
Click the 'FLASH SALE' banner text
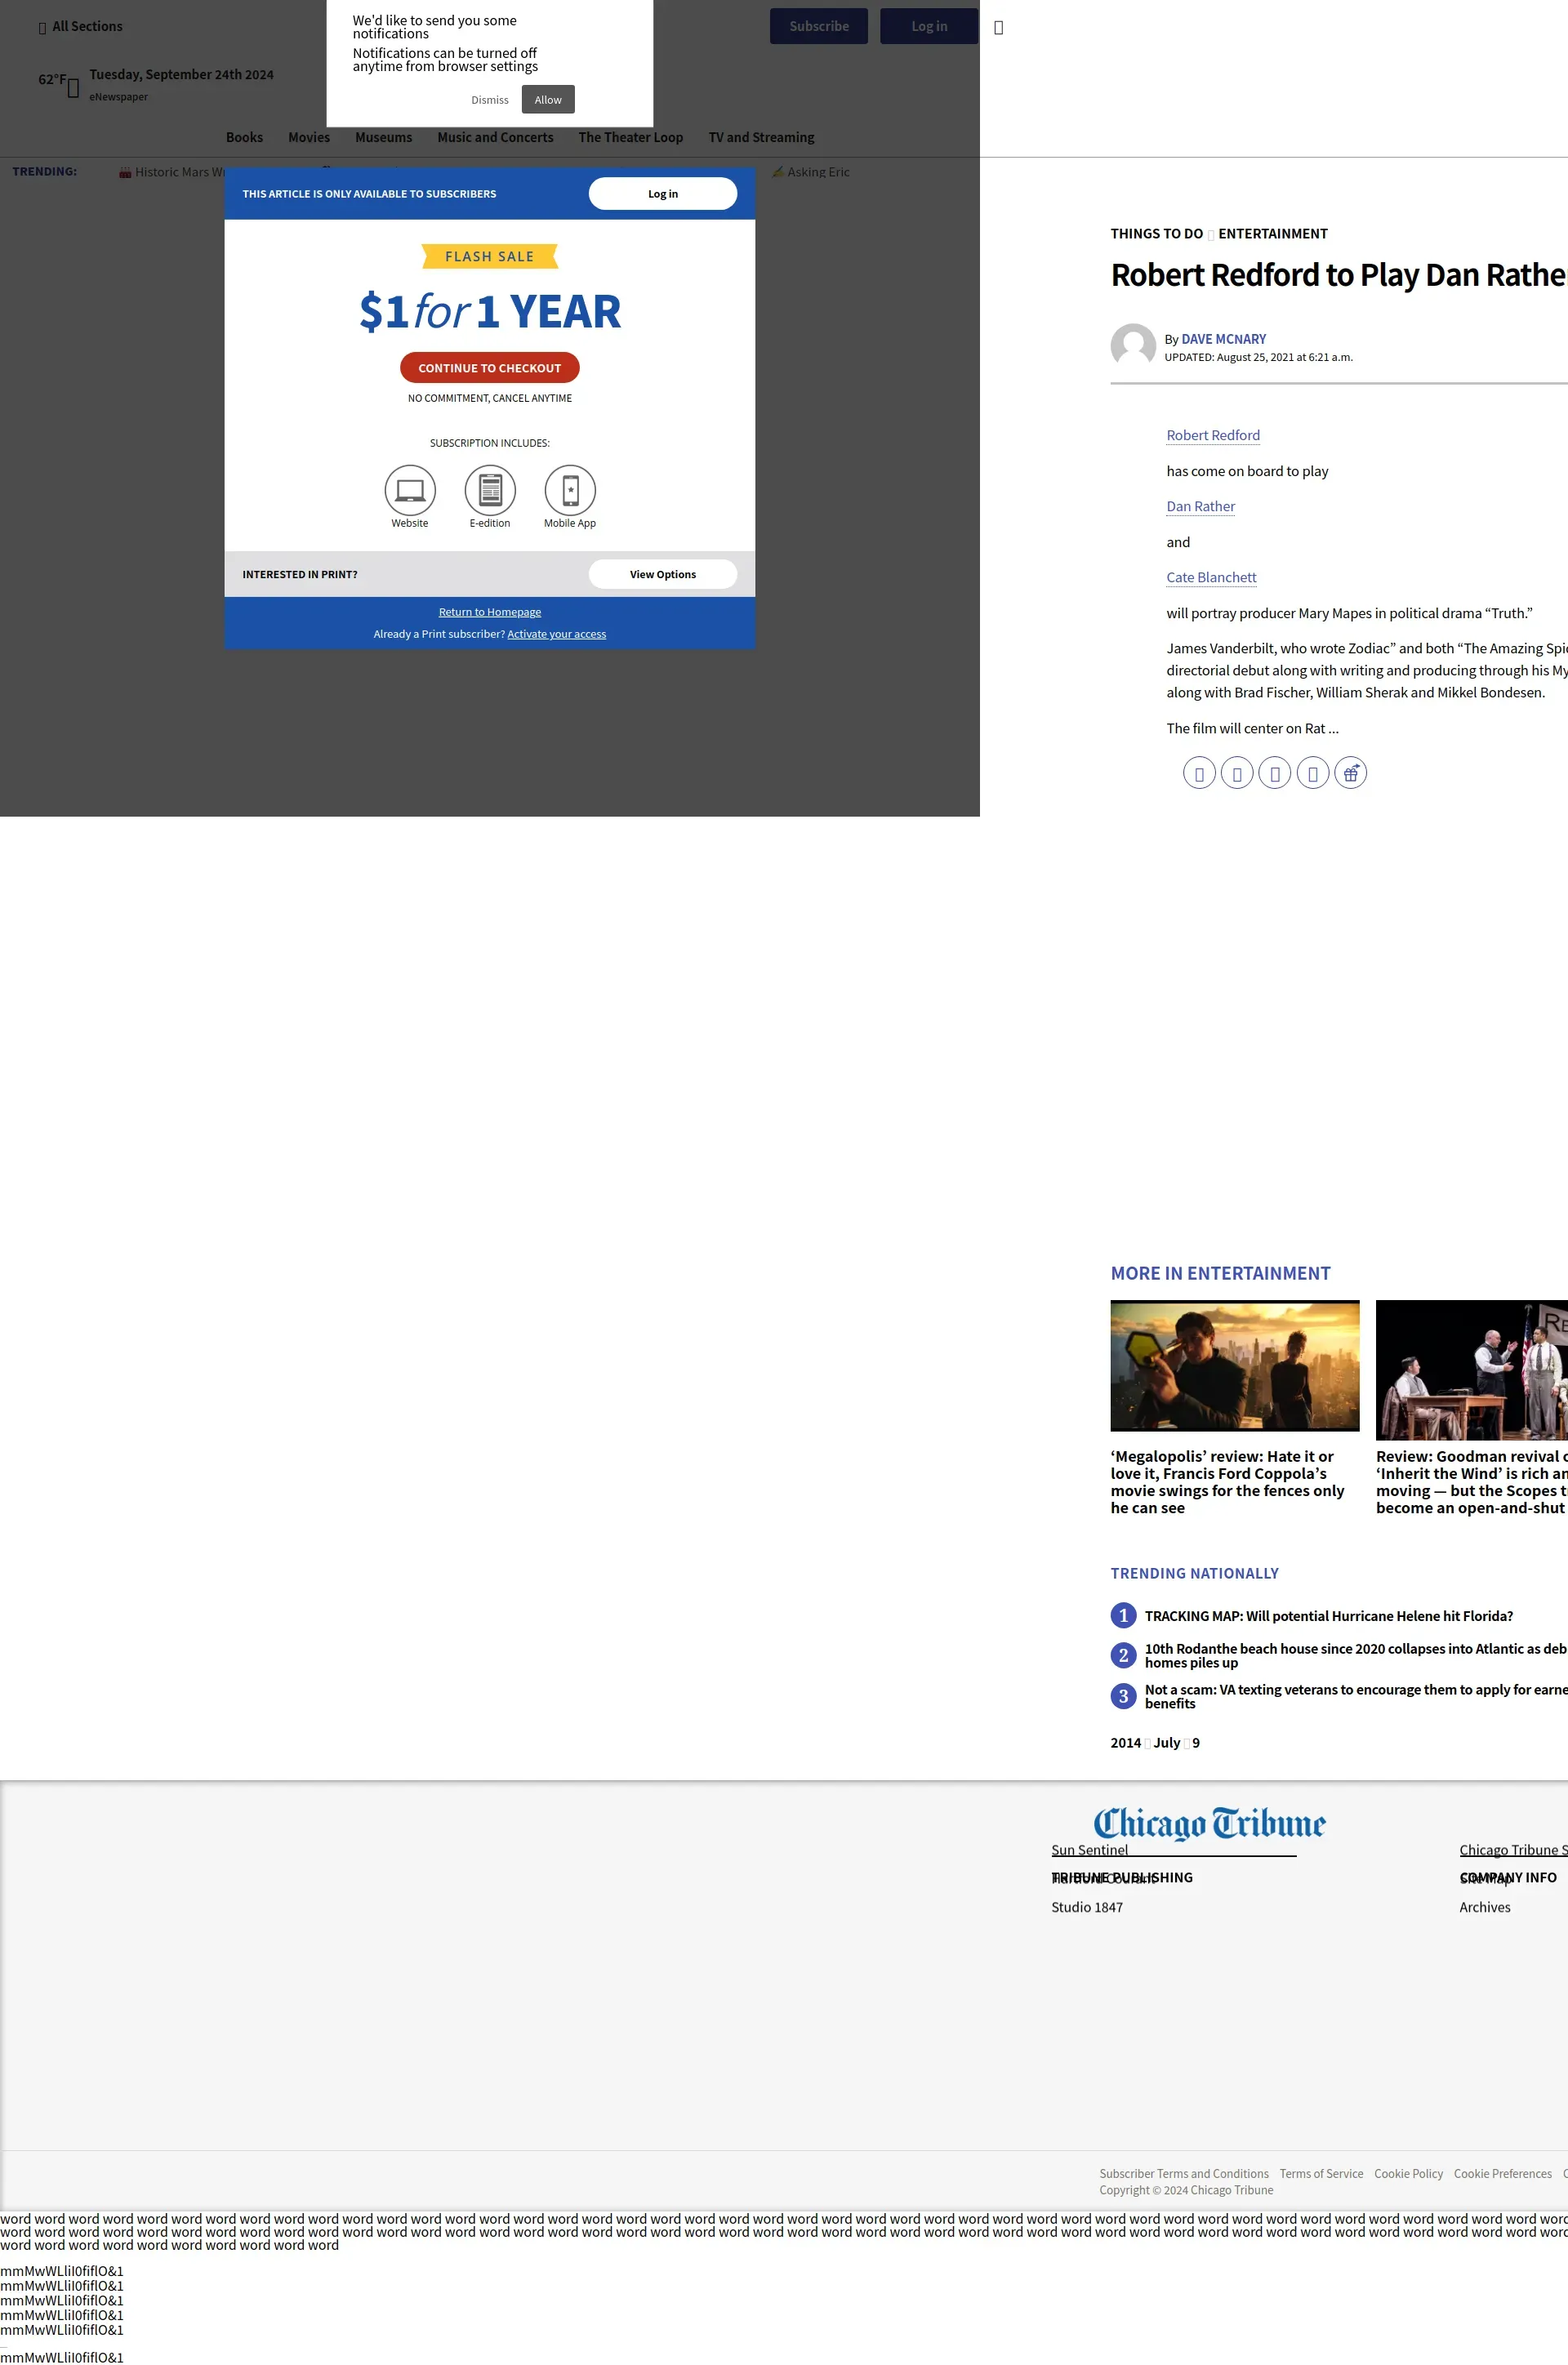pos(490,257)
